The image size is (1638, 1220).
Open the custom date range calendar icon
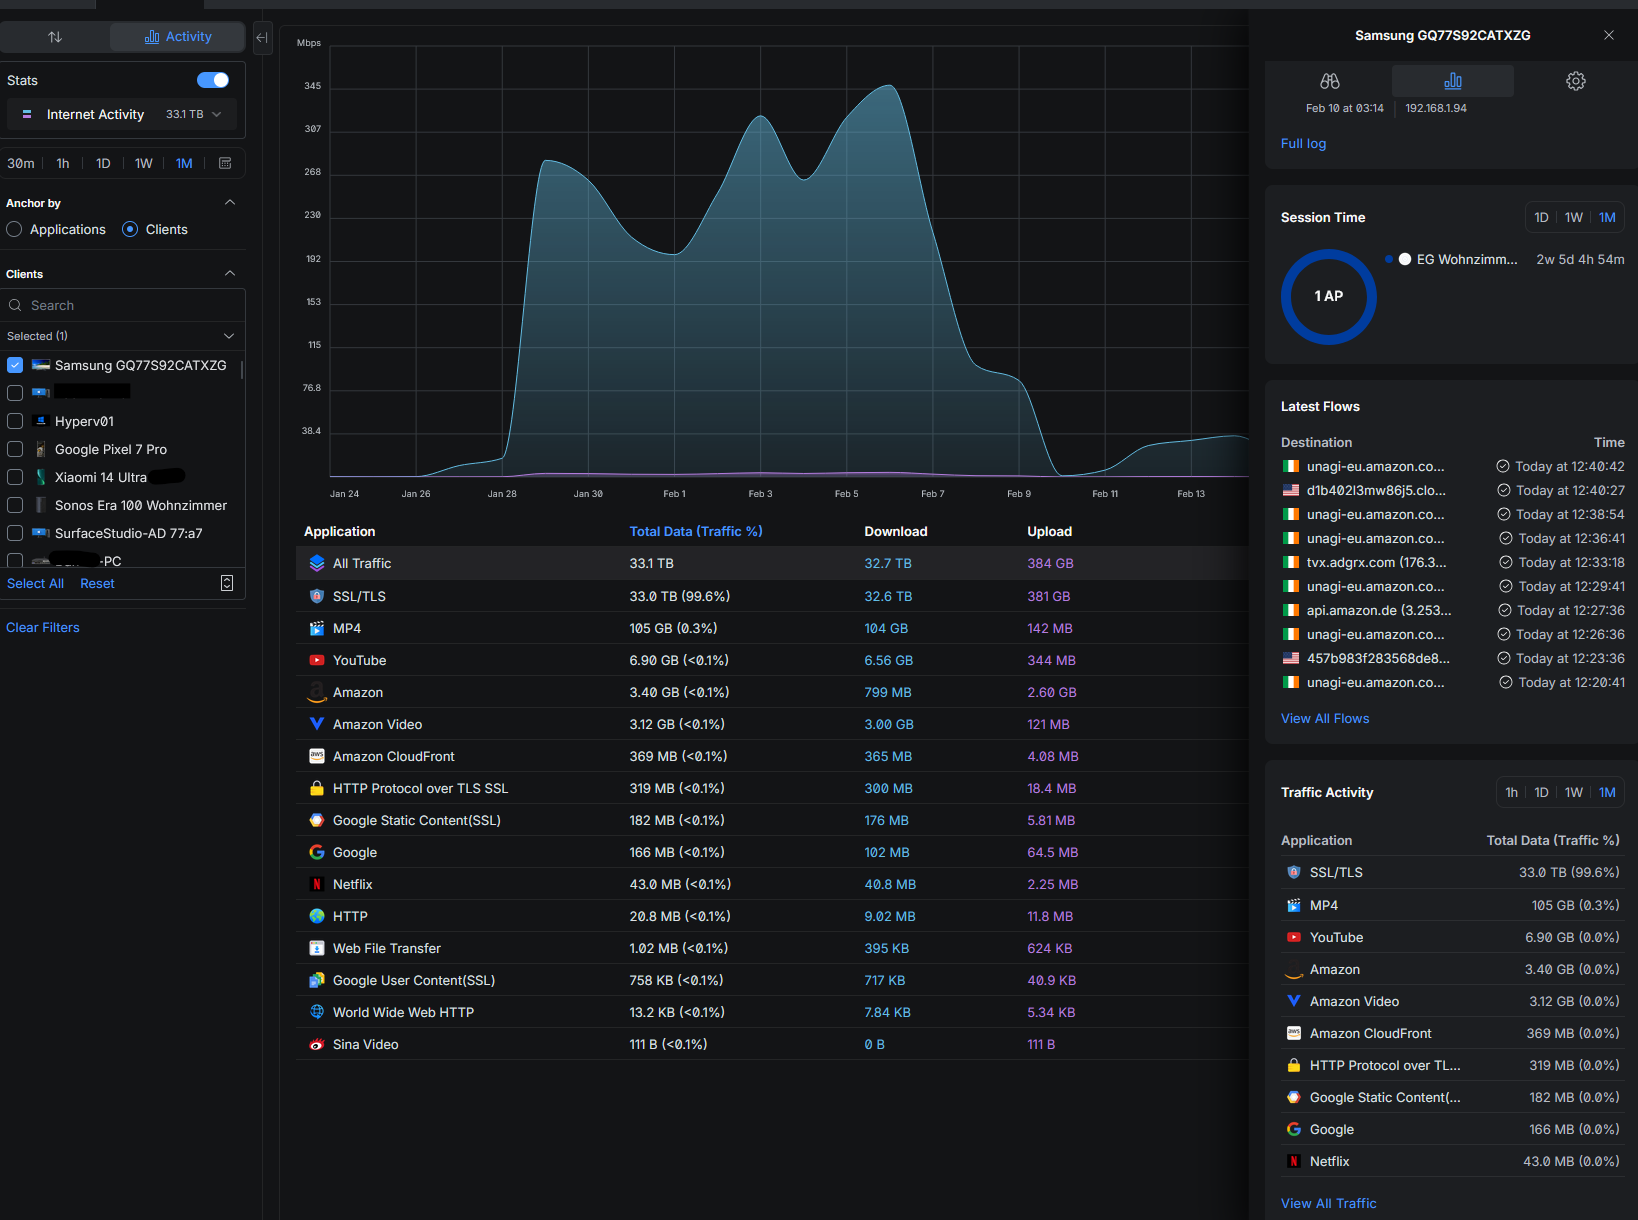[225, 163]
